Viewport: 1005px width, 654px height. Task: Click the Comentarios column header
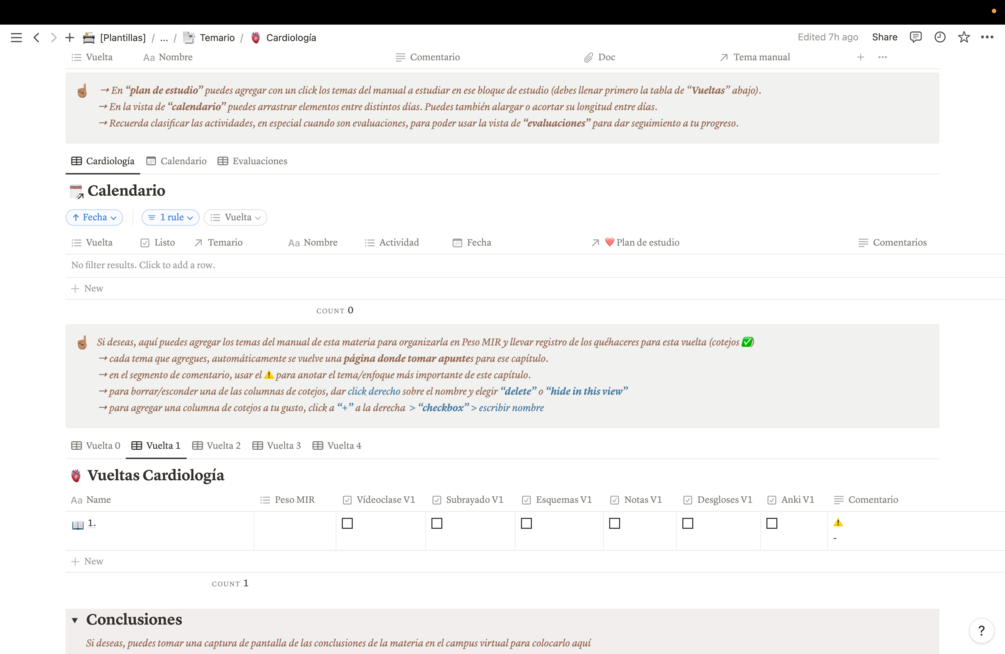(892, 242)
